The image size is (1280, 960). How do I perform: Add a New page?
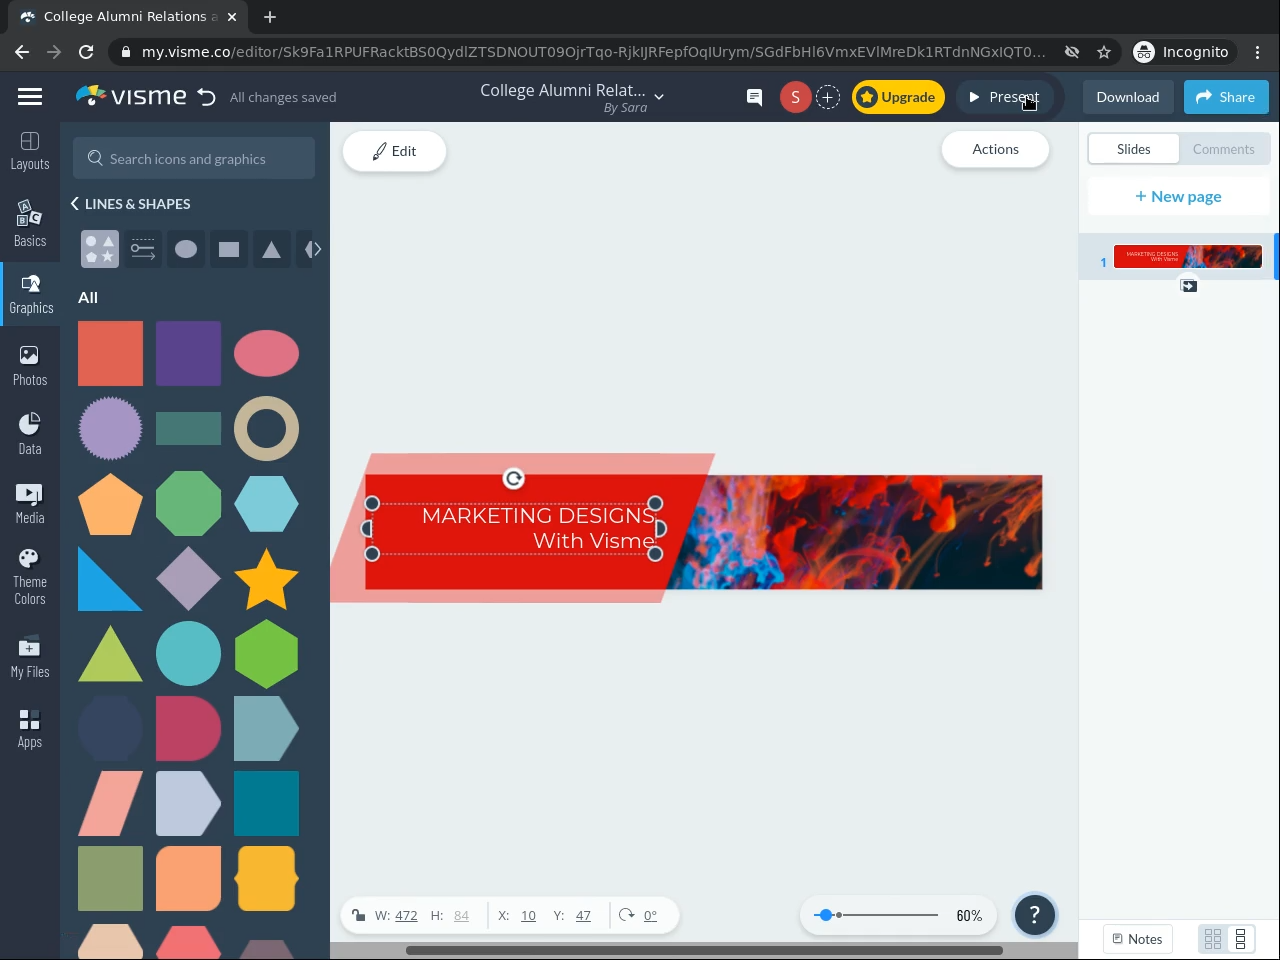pos(1178,196)
